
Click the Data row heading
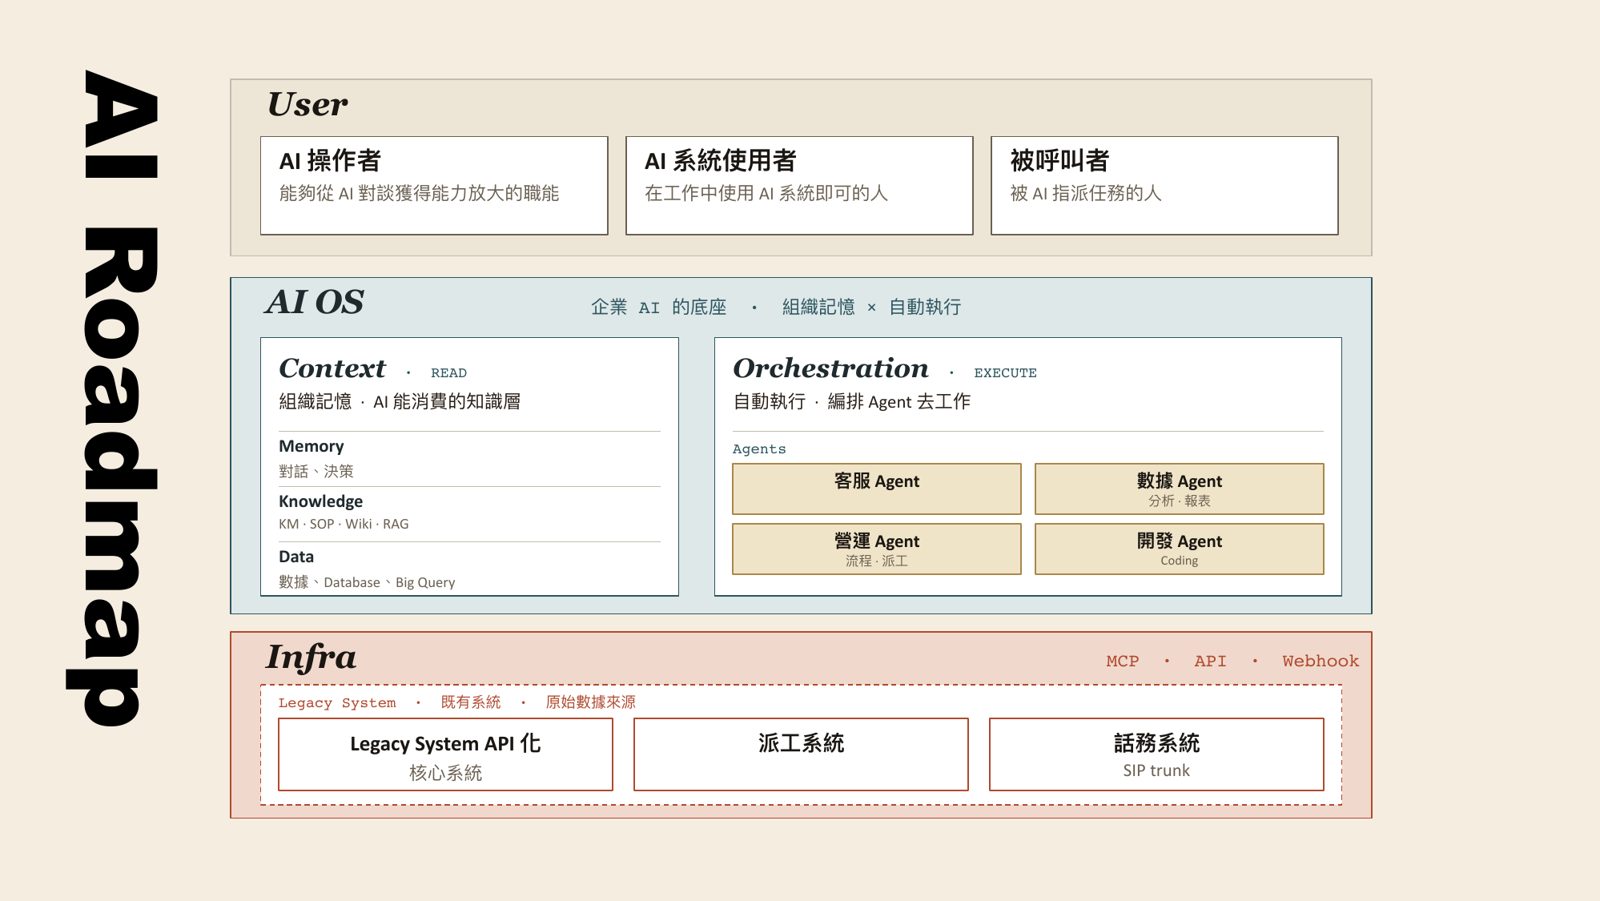296,556
